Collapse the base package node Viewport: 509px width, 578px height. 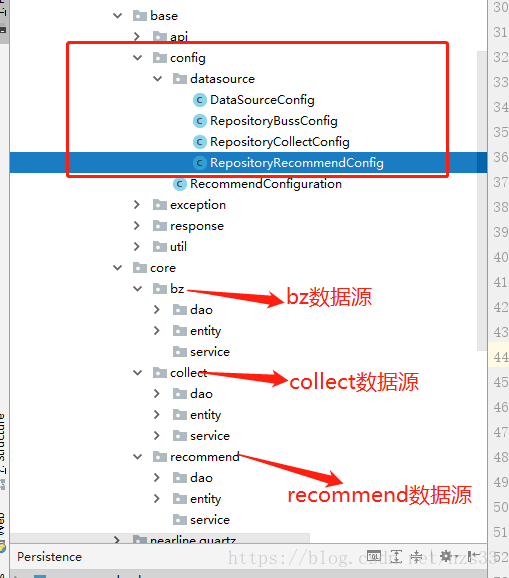(118, 16)
